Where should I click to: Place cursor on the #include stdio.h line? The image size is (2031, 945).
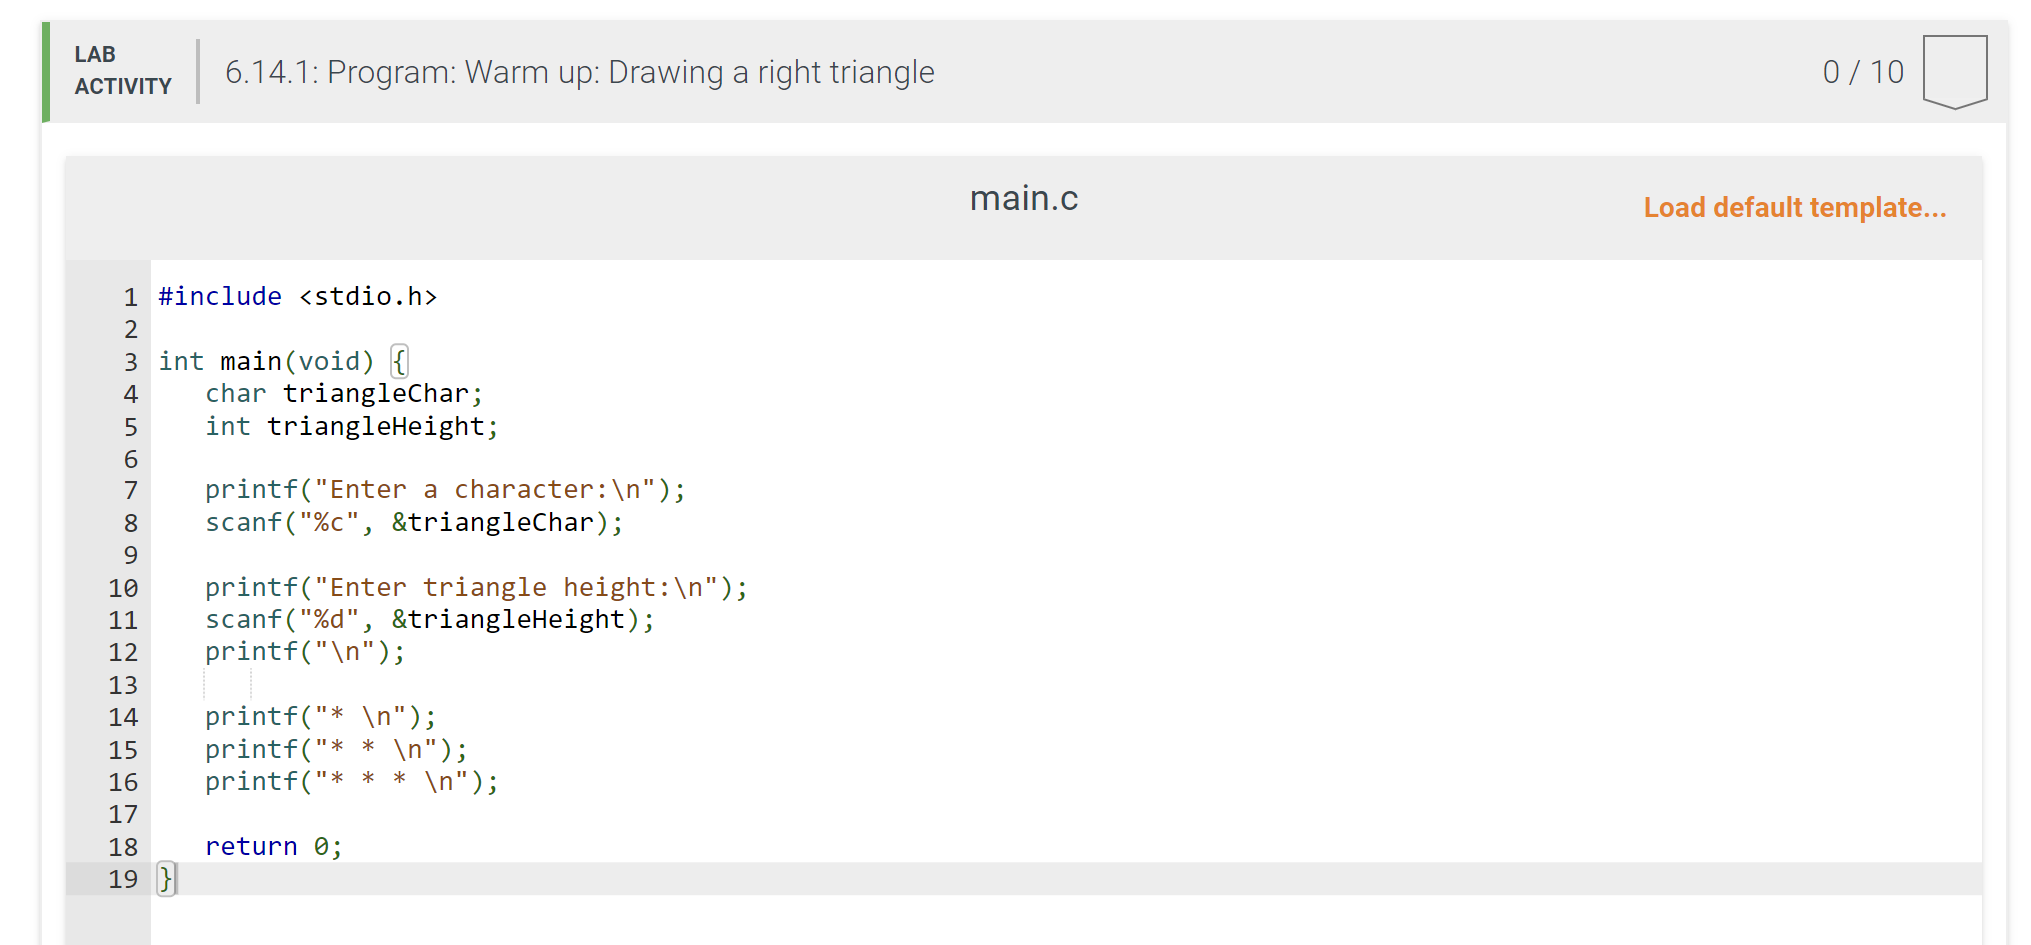click(298, 297)
